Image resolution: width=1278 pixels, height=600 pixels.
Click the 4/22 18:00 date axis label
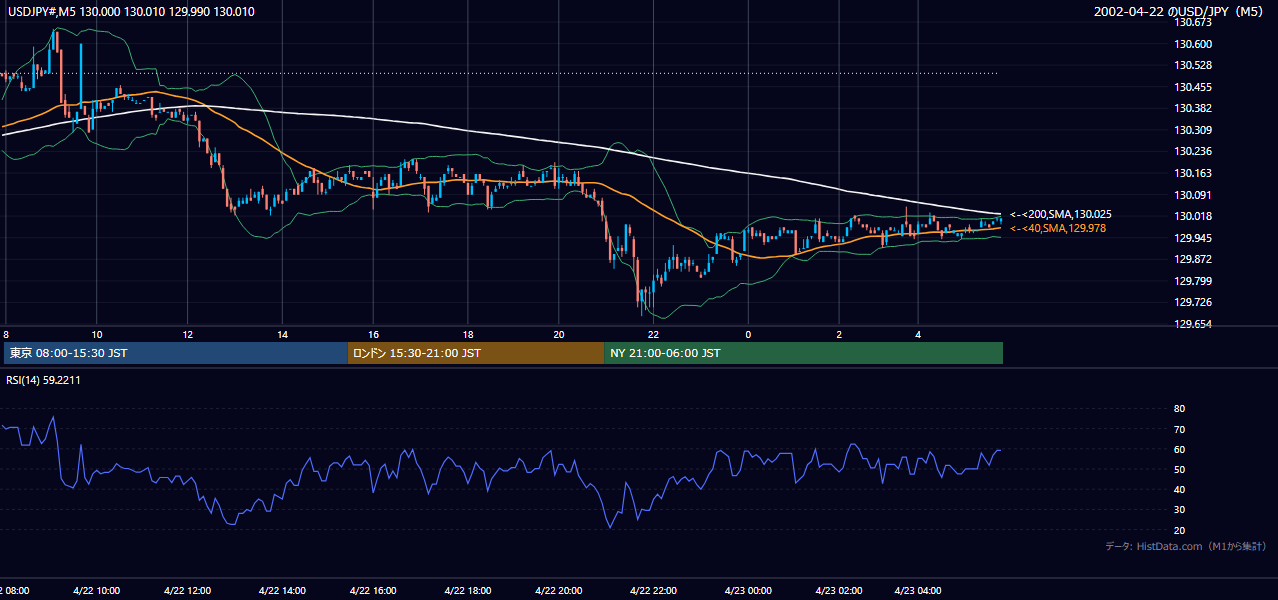click(466, 590)
